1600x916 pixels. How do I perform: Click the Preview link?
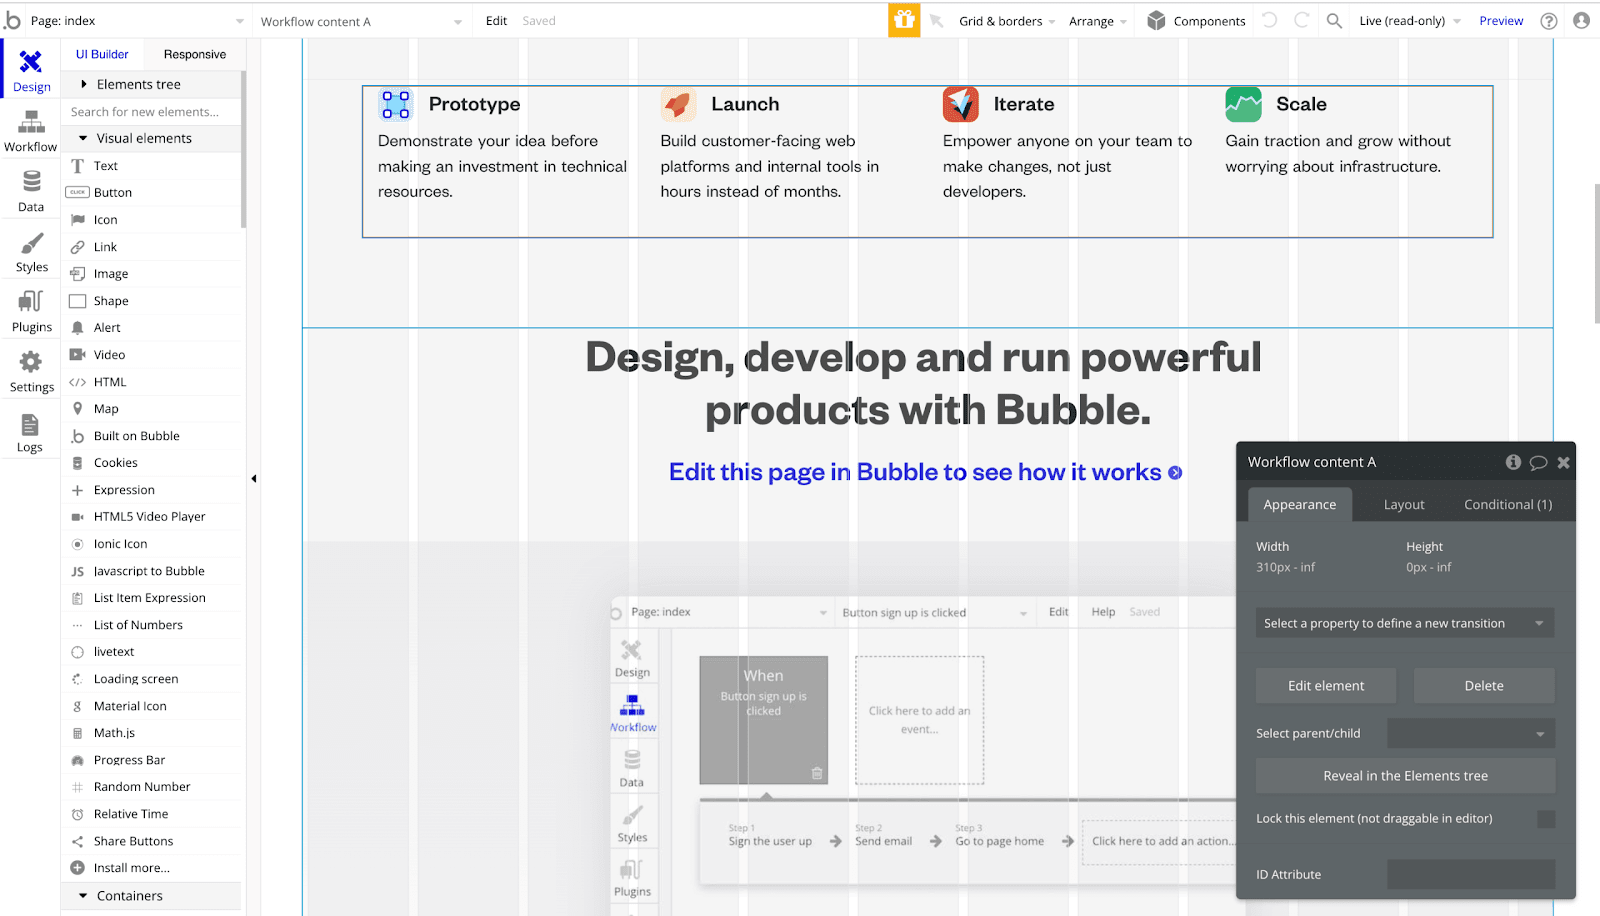tap(1500, 19)
